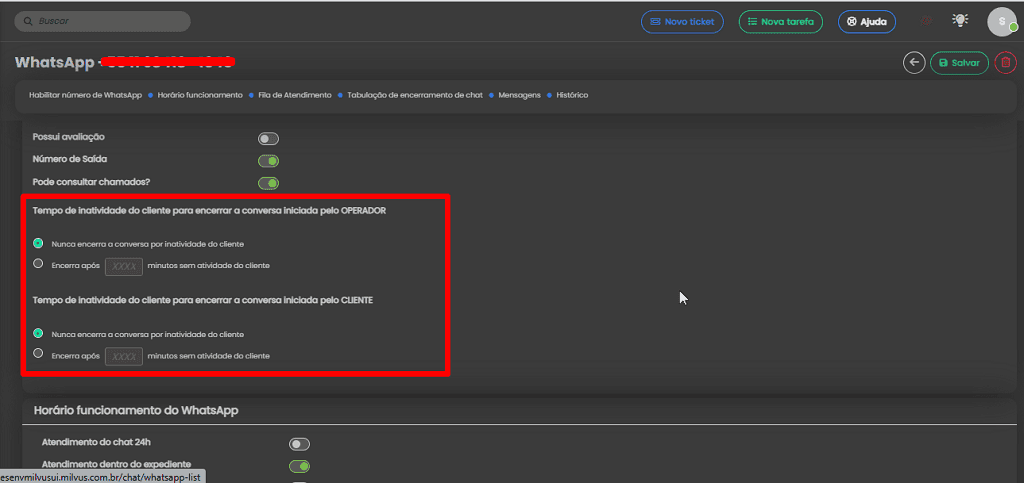Click the red trash delete icon

1005,63
